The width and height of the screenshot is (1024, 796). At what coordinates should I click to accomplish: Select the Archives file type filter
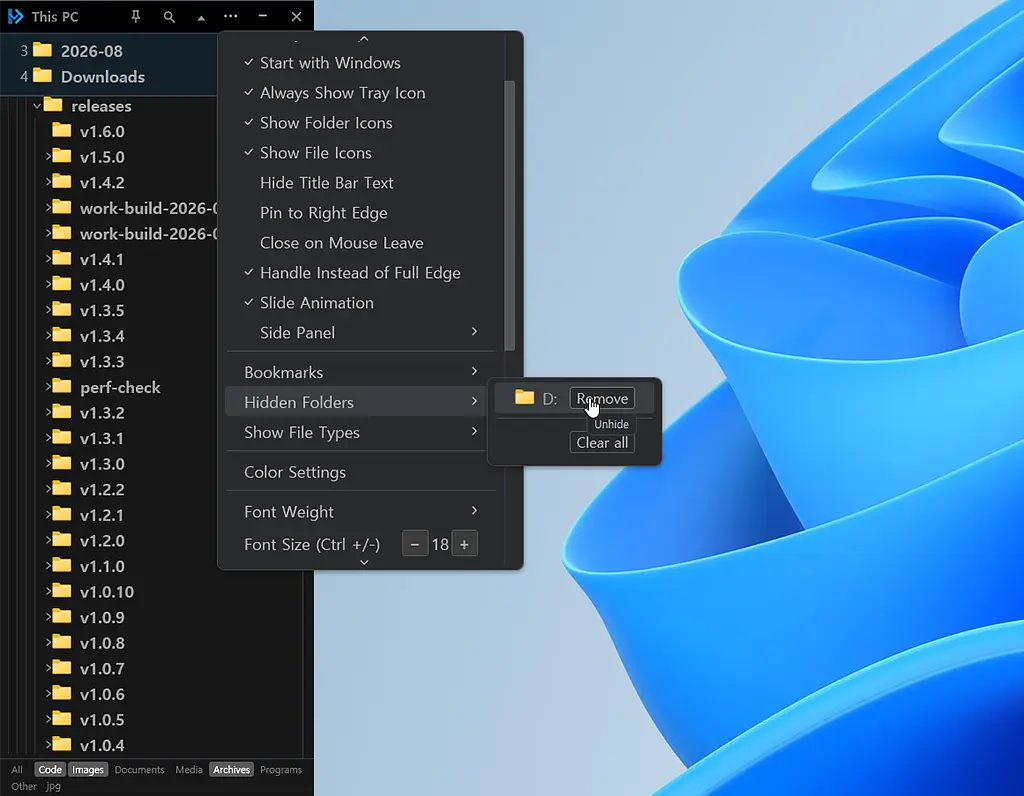point(231,769)
